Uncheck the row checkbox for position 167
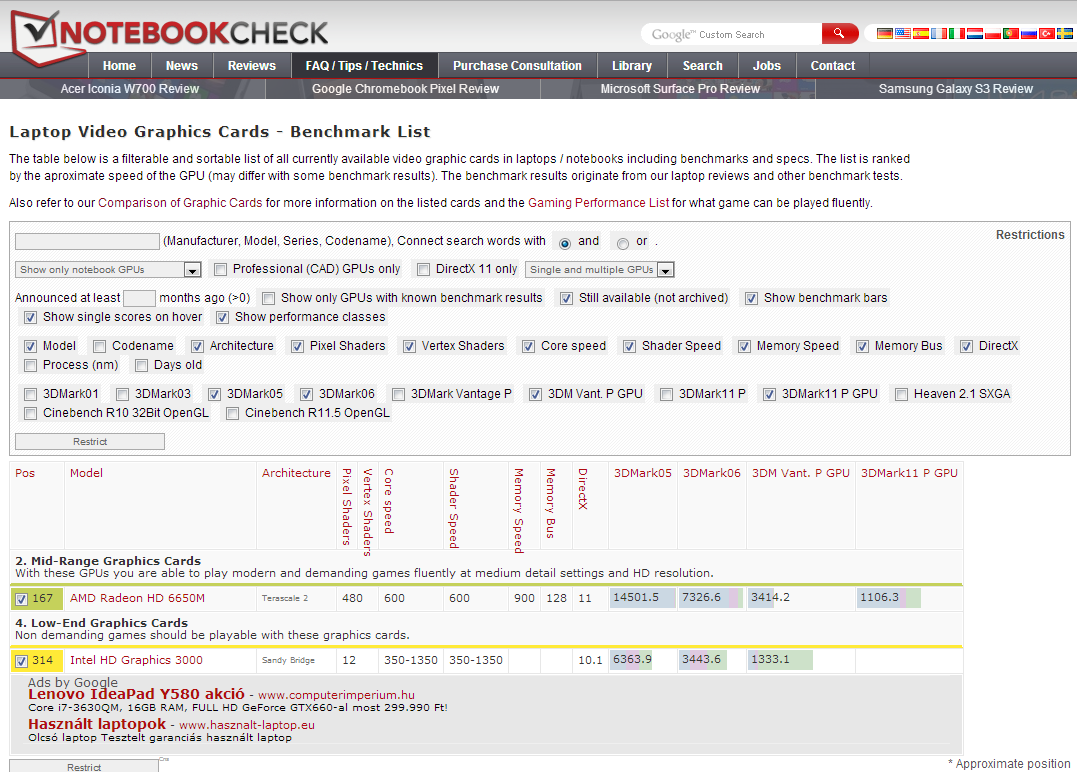The height and width of the screenshot is (772, 1077). (x=21, y=599)
